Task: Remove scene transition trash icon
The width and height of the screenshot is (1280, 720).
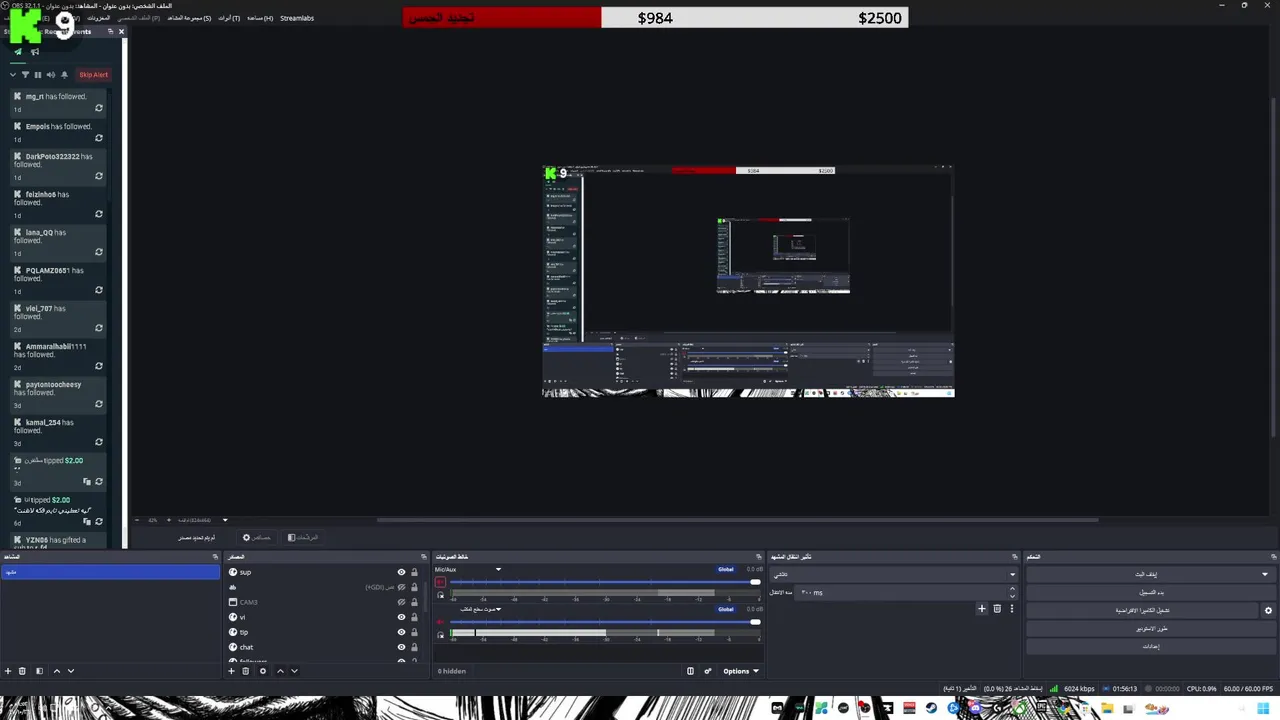Action: (997, 608)
